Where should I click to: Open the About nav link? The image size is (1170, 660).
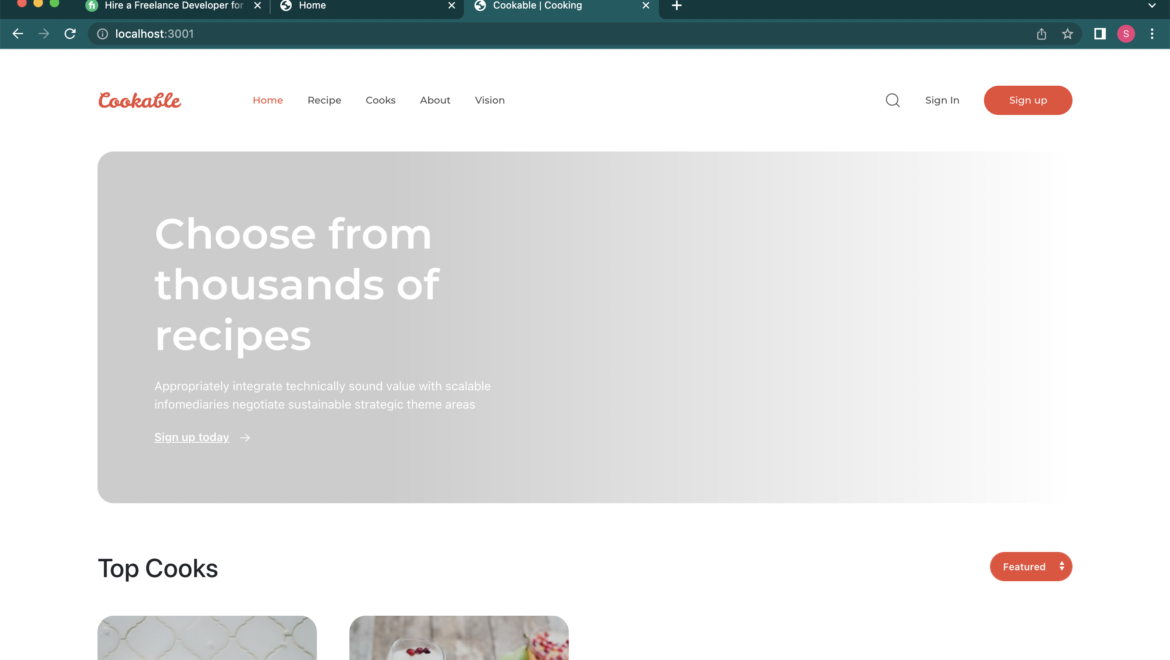pyautogui.click(x=435, y=100)
